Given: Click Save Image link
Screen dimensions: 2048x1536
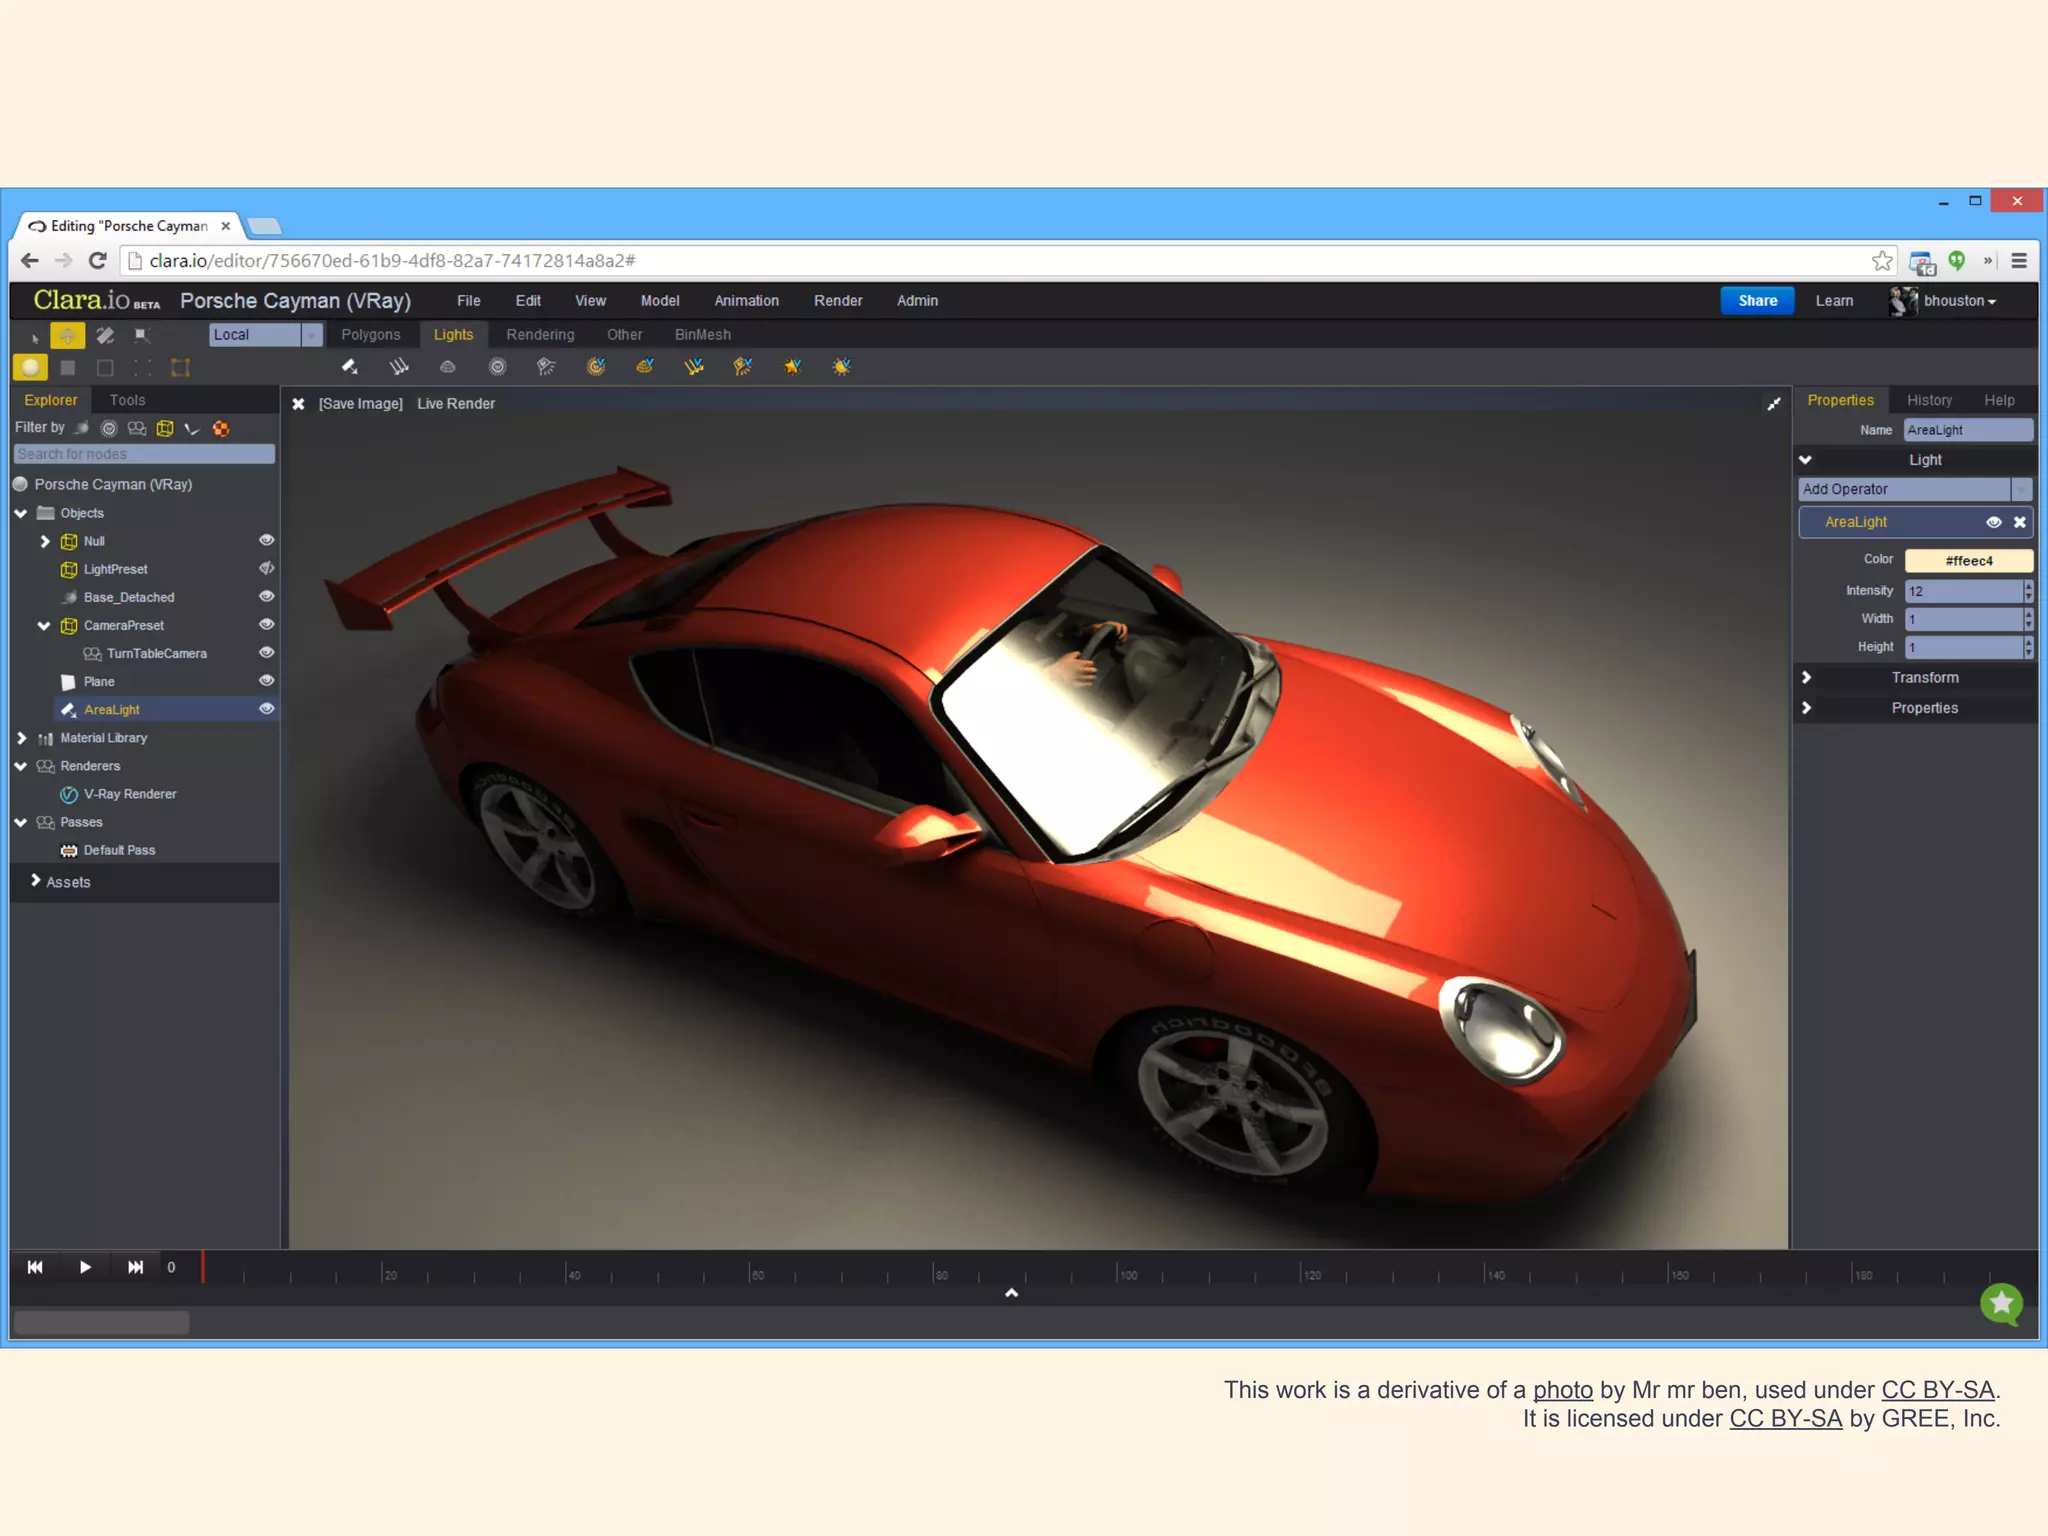Looking at the screenshot, I should [x=360, y=404].
